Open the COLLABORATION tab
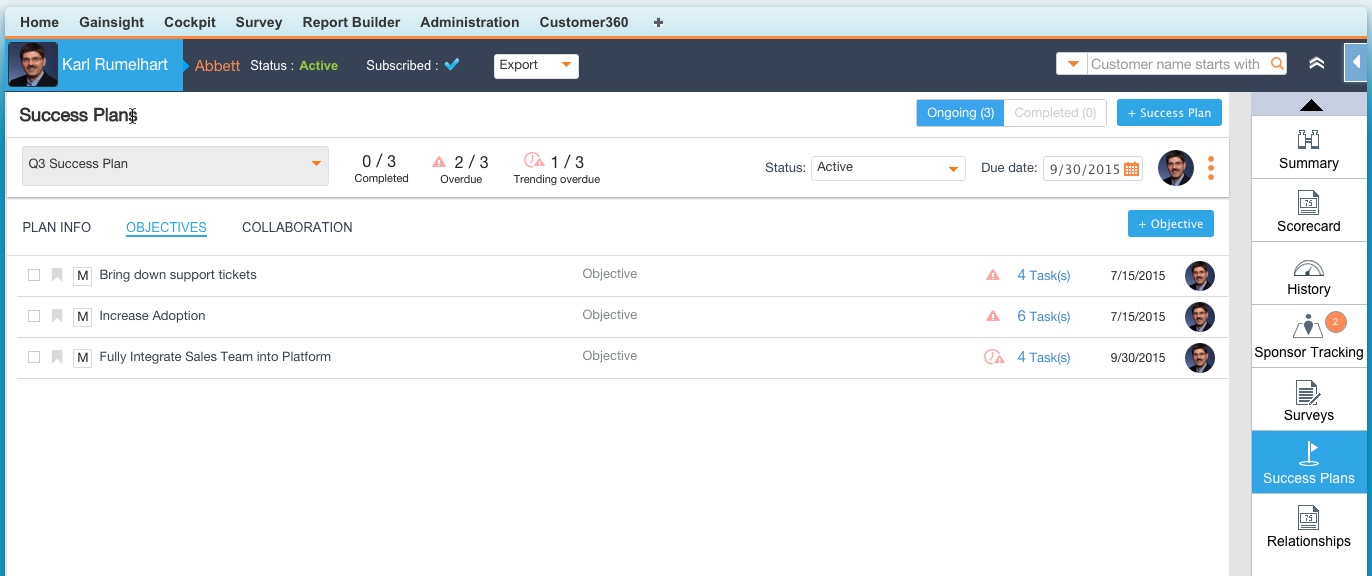 coord(296,227)
